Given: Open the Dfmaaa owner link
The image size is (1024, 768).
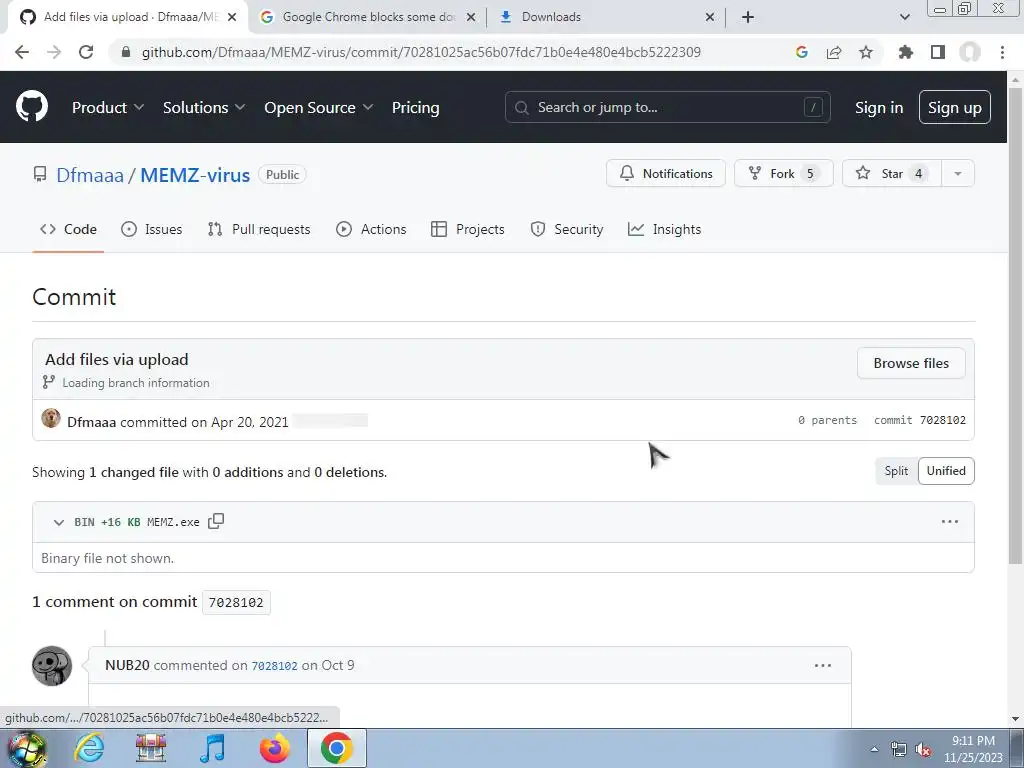Looking at the screenshot, I should tap(89, 175).
